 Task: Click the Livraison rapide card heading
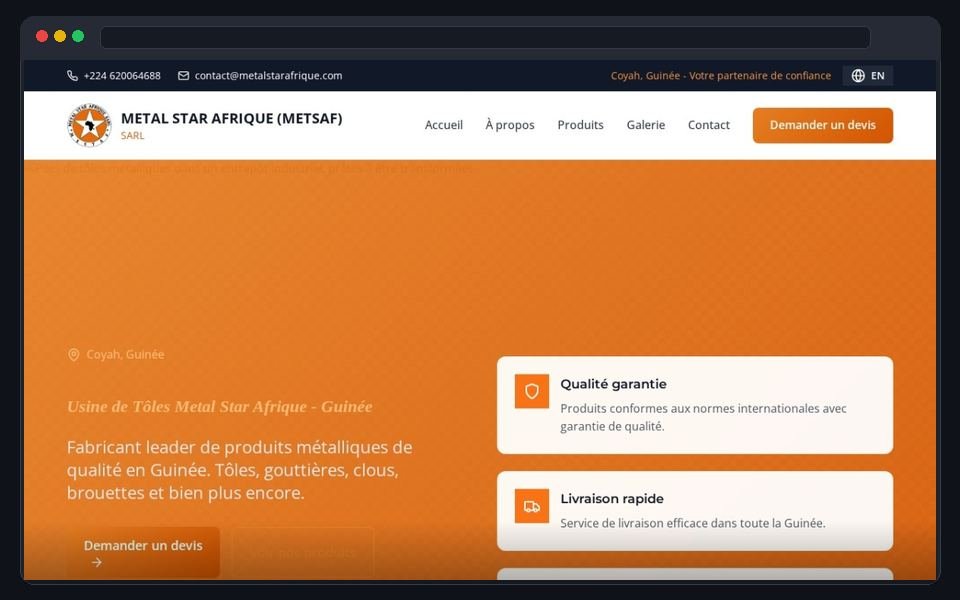tap(612, 498)
